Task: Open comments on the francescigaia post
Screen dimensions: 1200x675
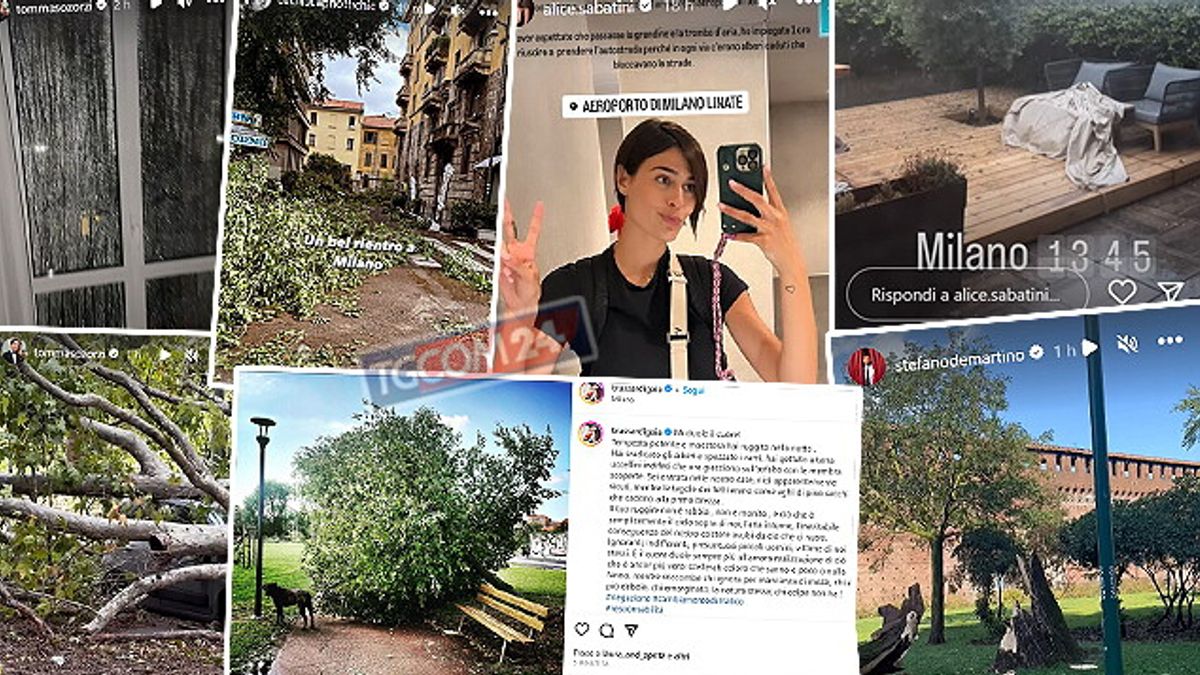Action: [x=606, y=630]
